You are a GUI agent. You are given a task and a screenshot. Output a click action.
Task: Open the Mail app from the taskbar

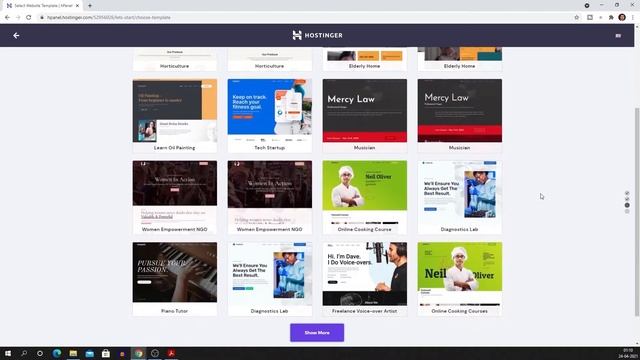pyautogui.click(x=89, y=353)
